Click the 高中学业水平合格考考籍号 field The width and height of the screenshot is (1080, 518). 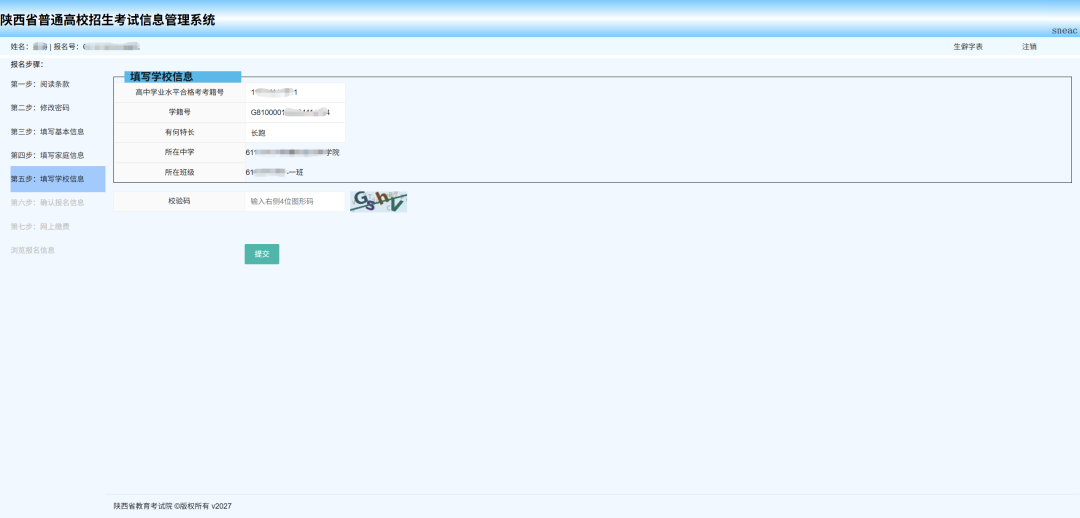tap(295, 92)
